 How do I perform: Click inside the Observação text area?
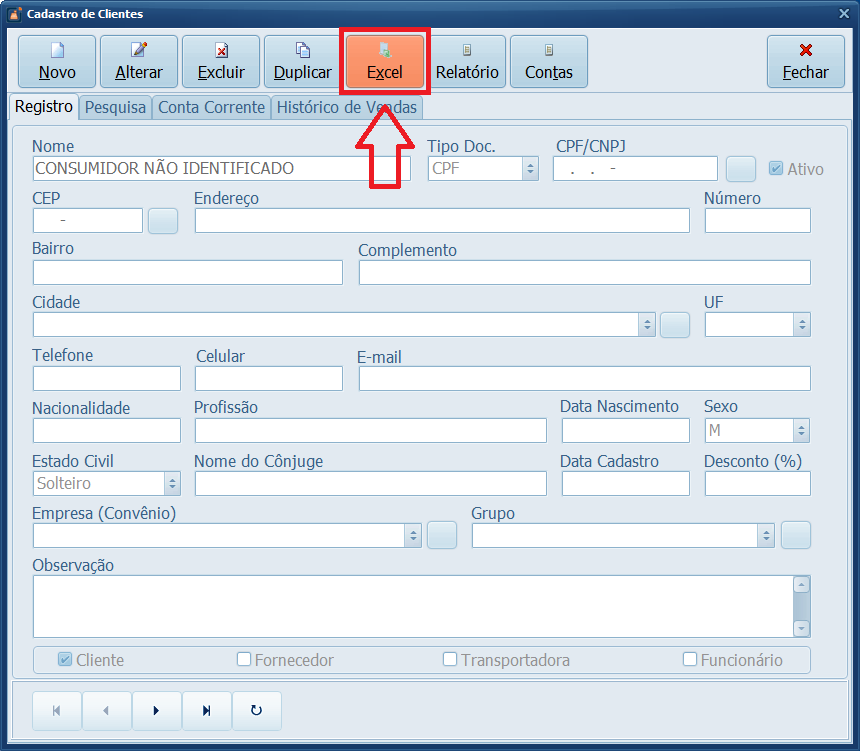[x=413, y=607]
